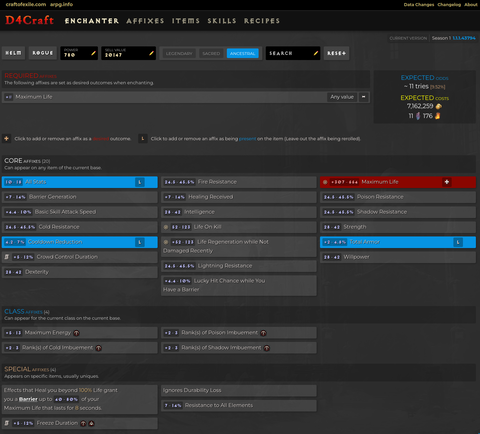Select the Lightning Resistance affix
This screenshot has width=480, height=434.
239,266
